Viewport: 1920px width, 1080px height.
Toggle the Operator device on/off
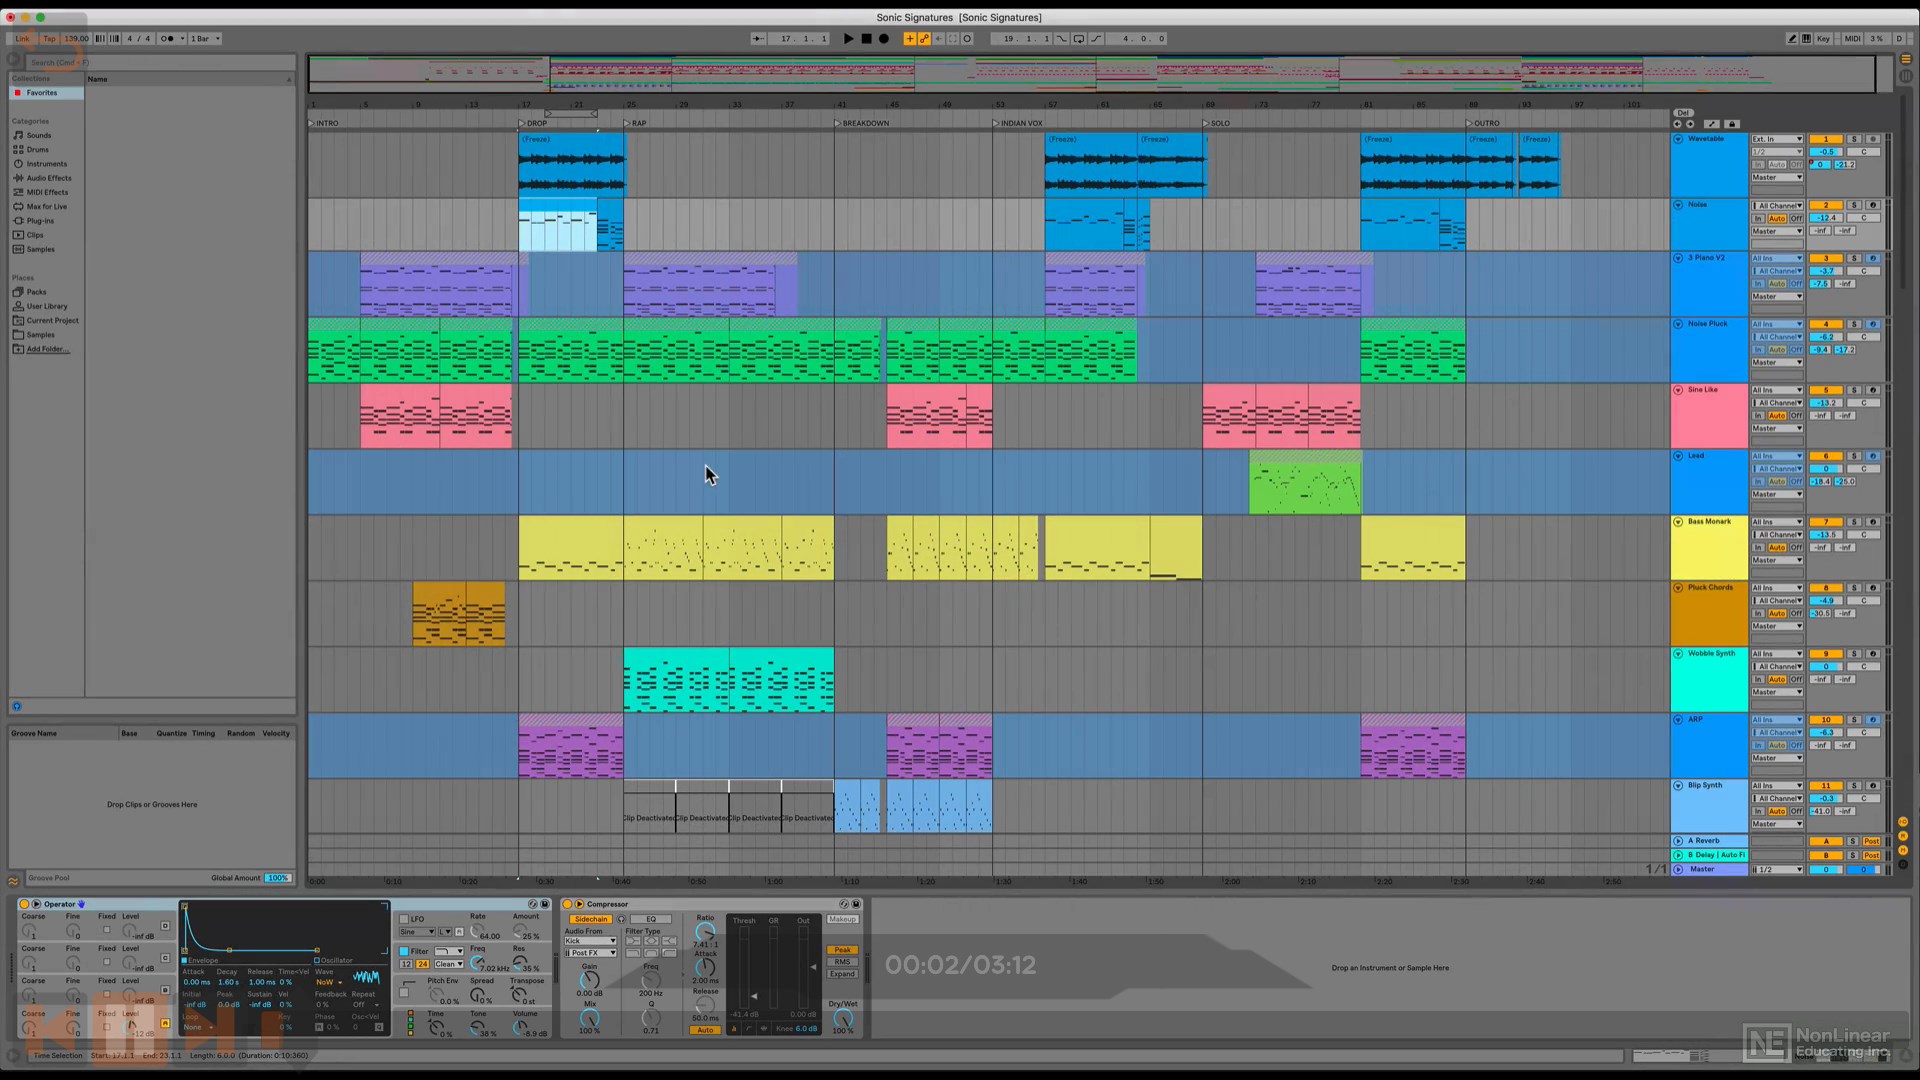pyautogui.click(x=24, y=904)
